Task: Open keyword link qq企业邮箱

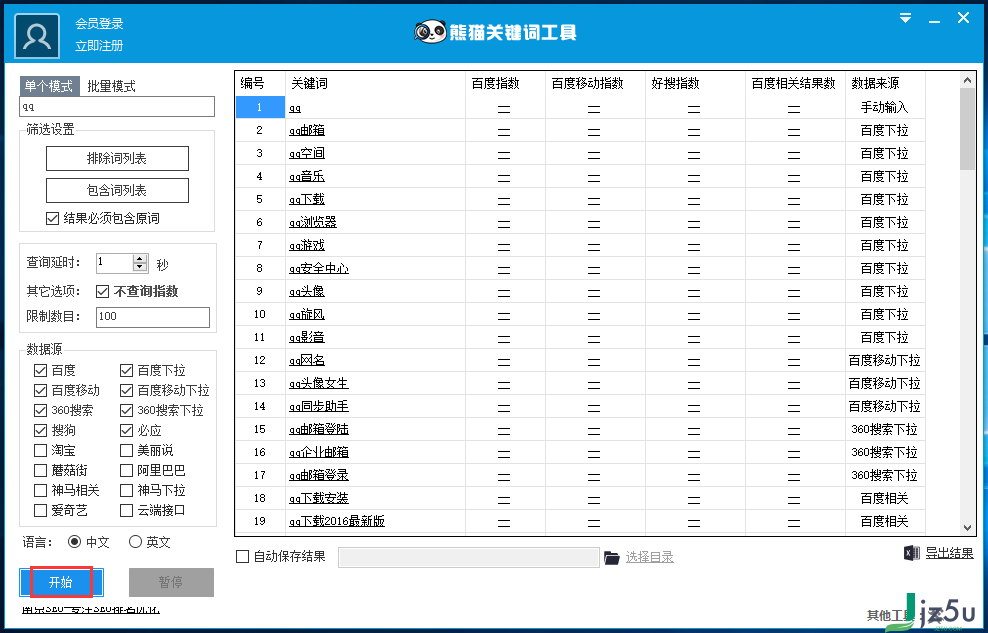Action: point(319,452)
